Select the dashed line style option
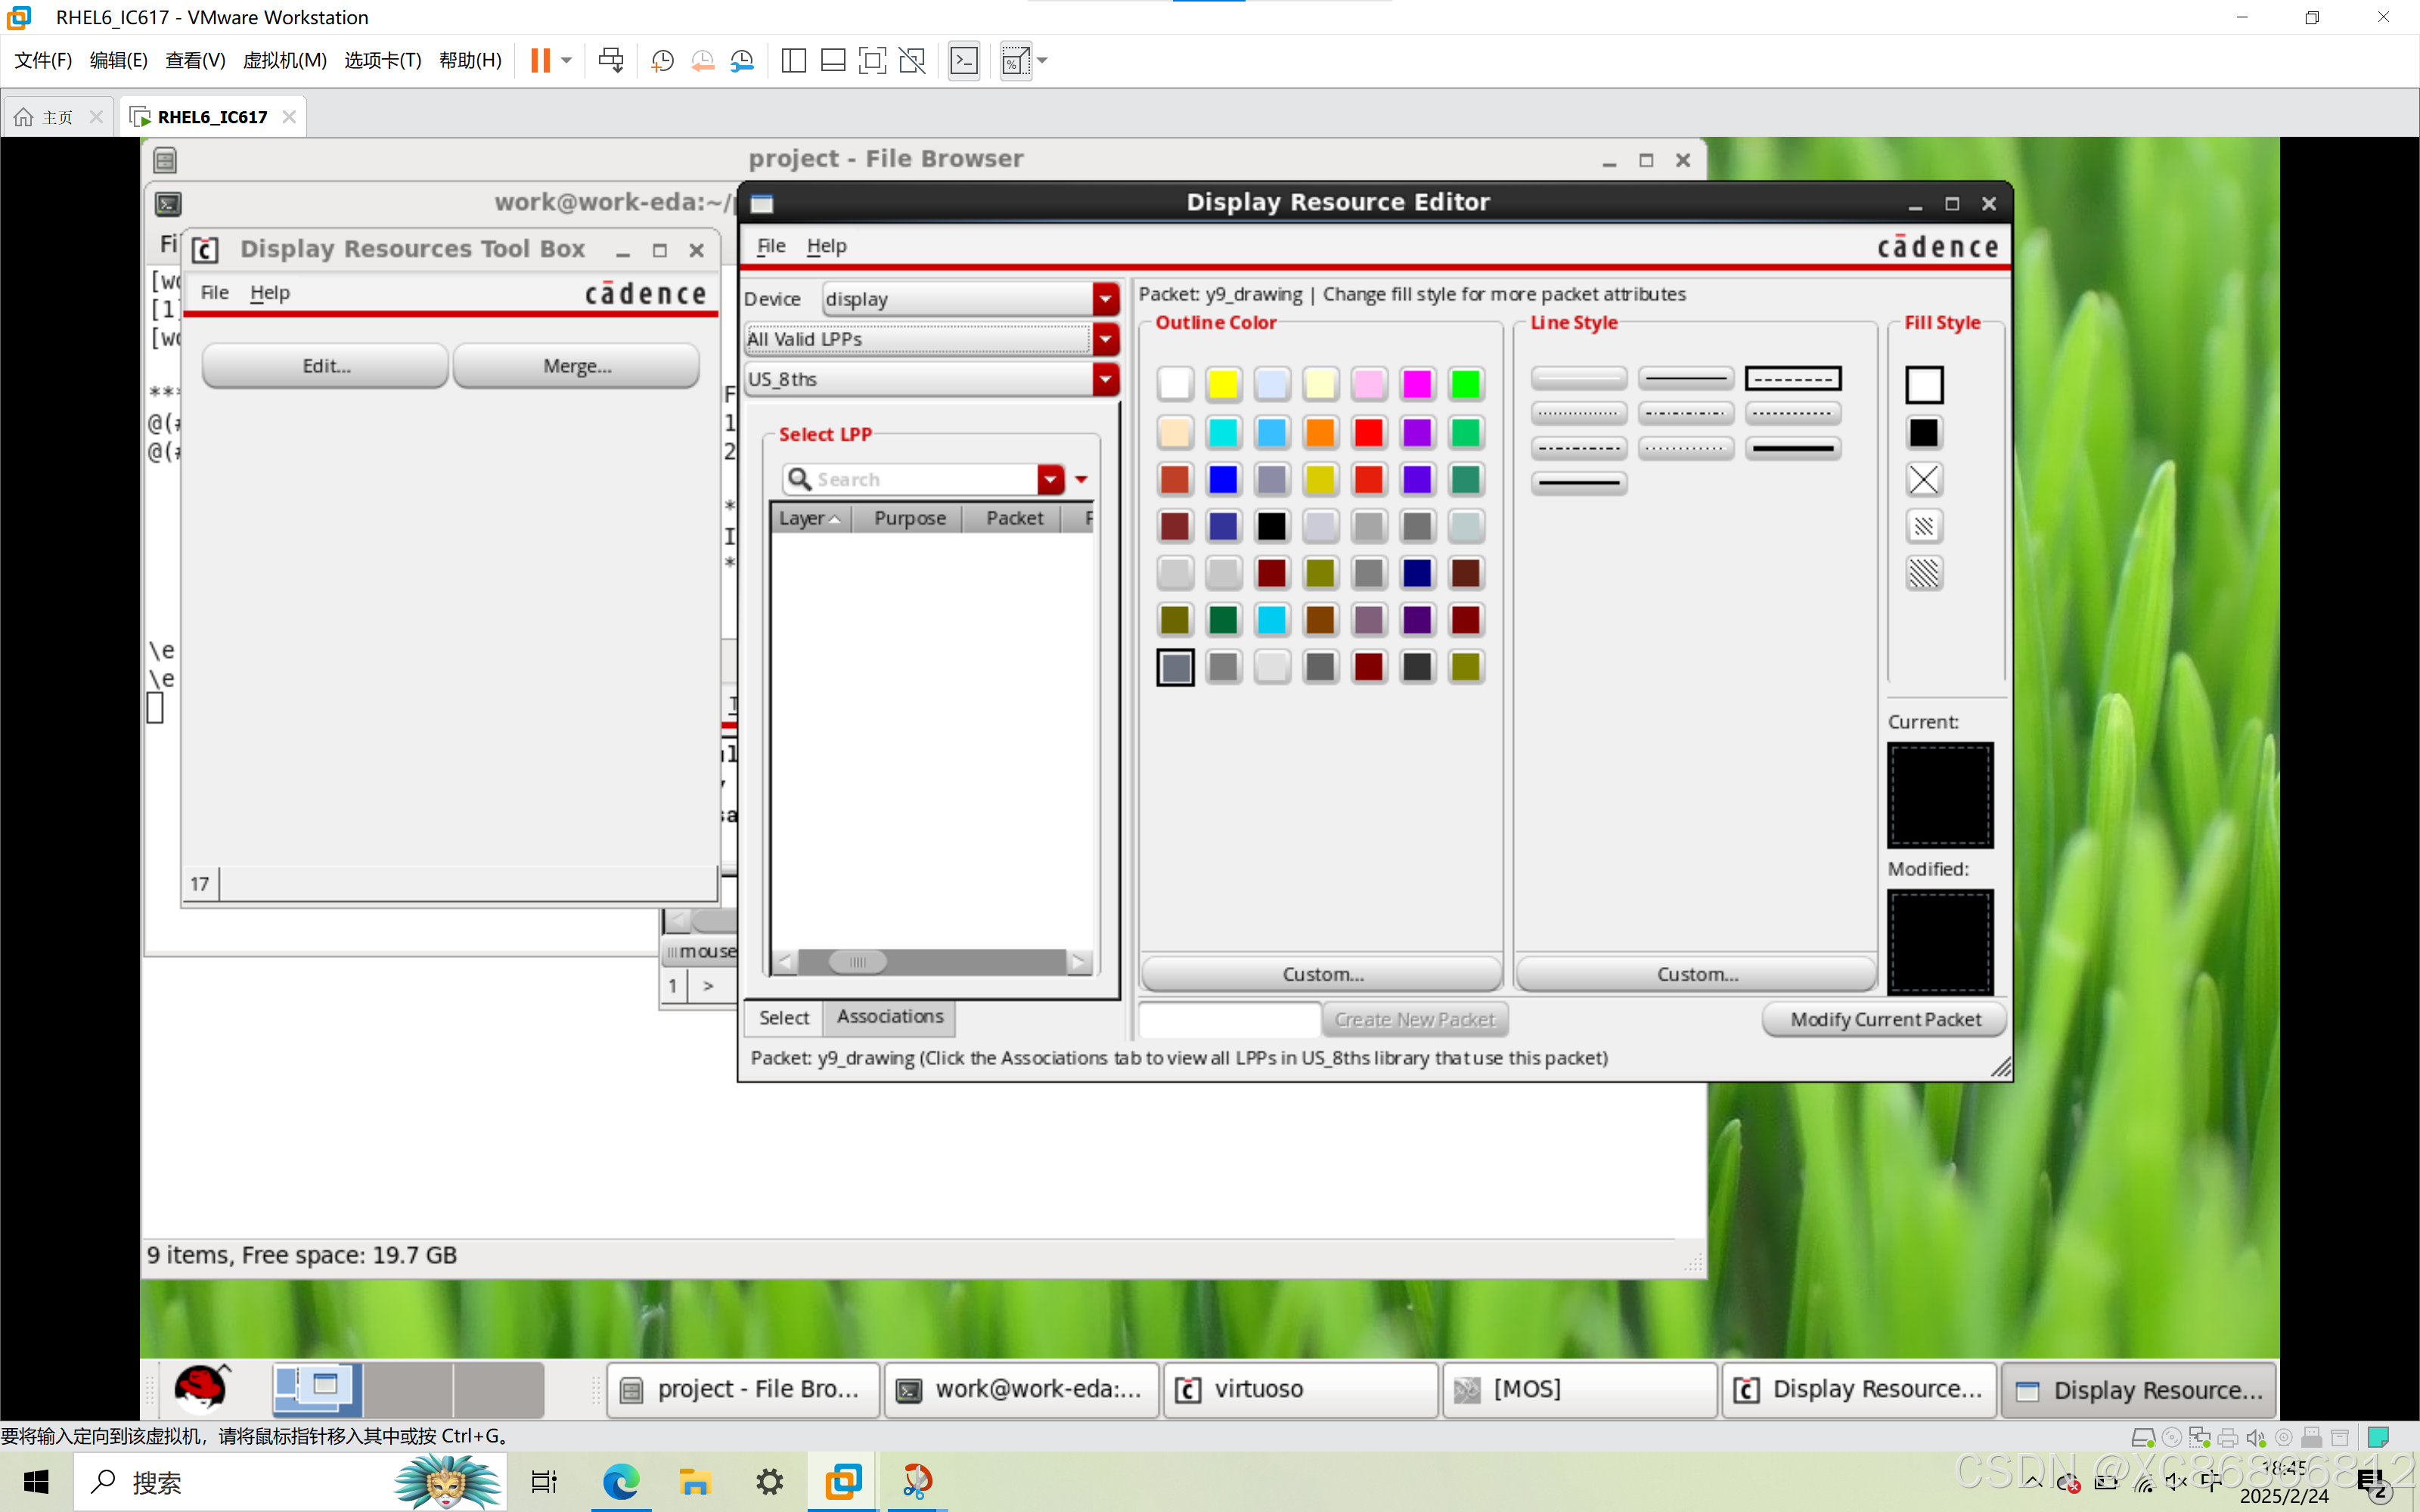This screenshot has width=2420, height=1512. 1792,379
